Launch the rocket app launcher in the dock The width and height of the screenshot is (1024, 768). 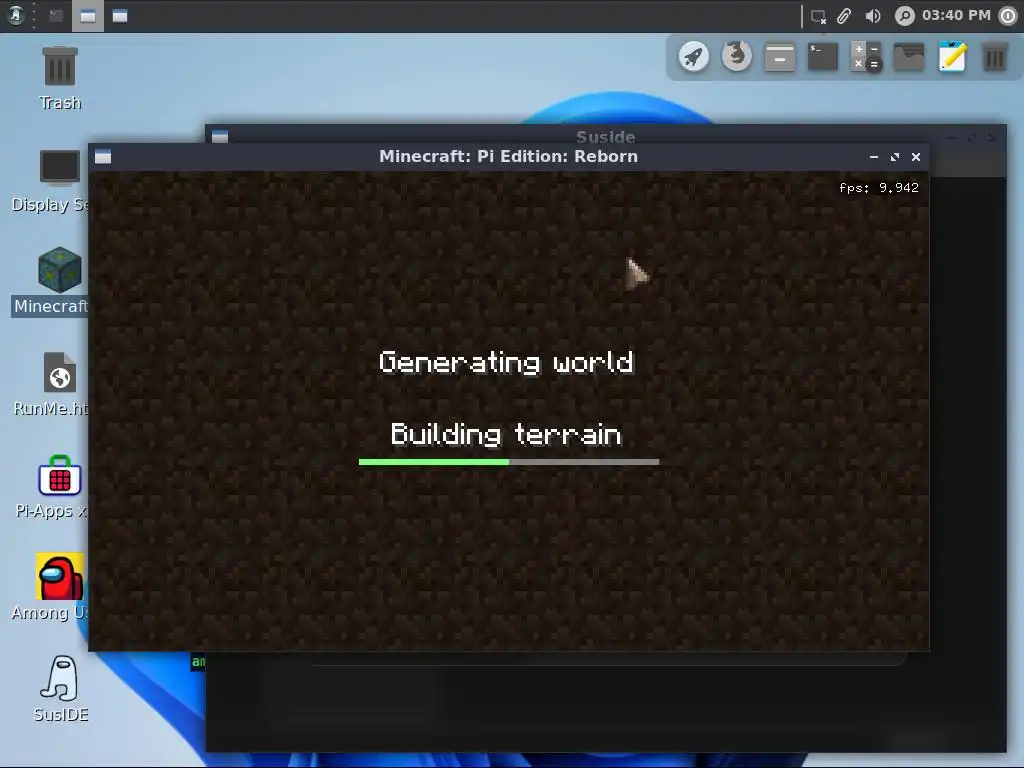click(694, 57)
